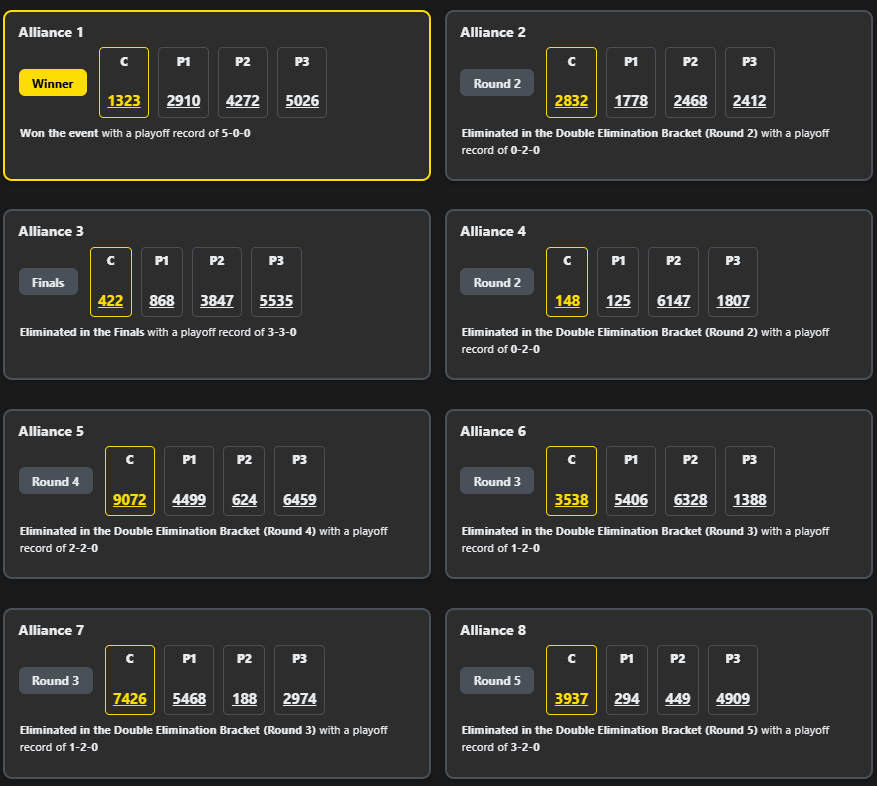The image size is (877, 786).
Task: Open team 6328 link
Action: pos(690,500)
